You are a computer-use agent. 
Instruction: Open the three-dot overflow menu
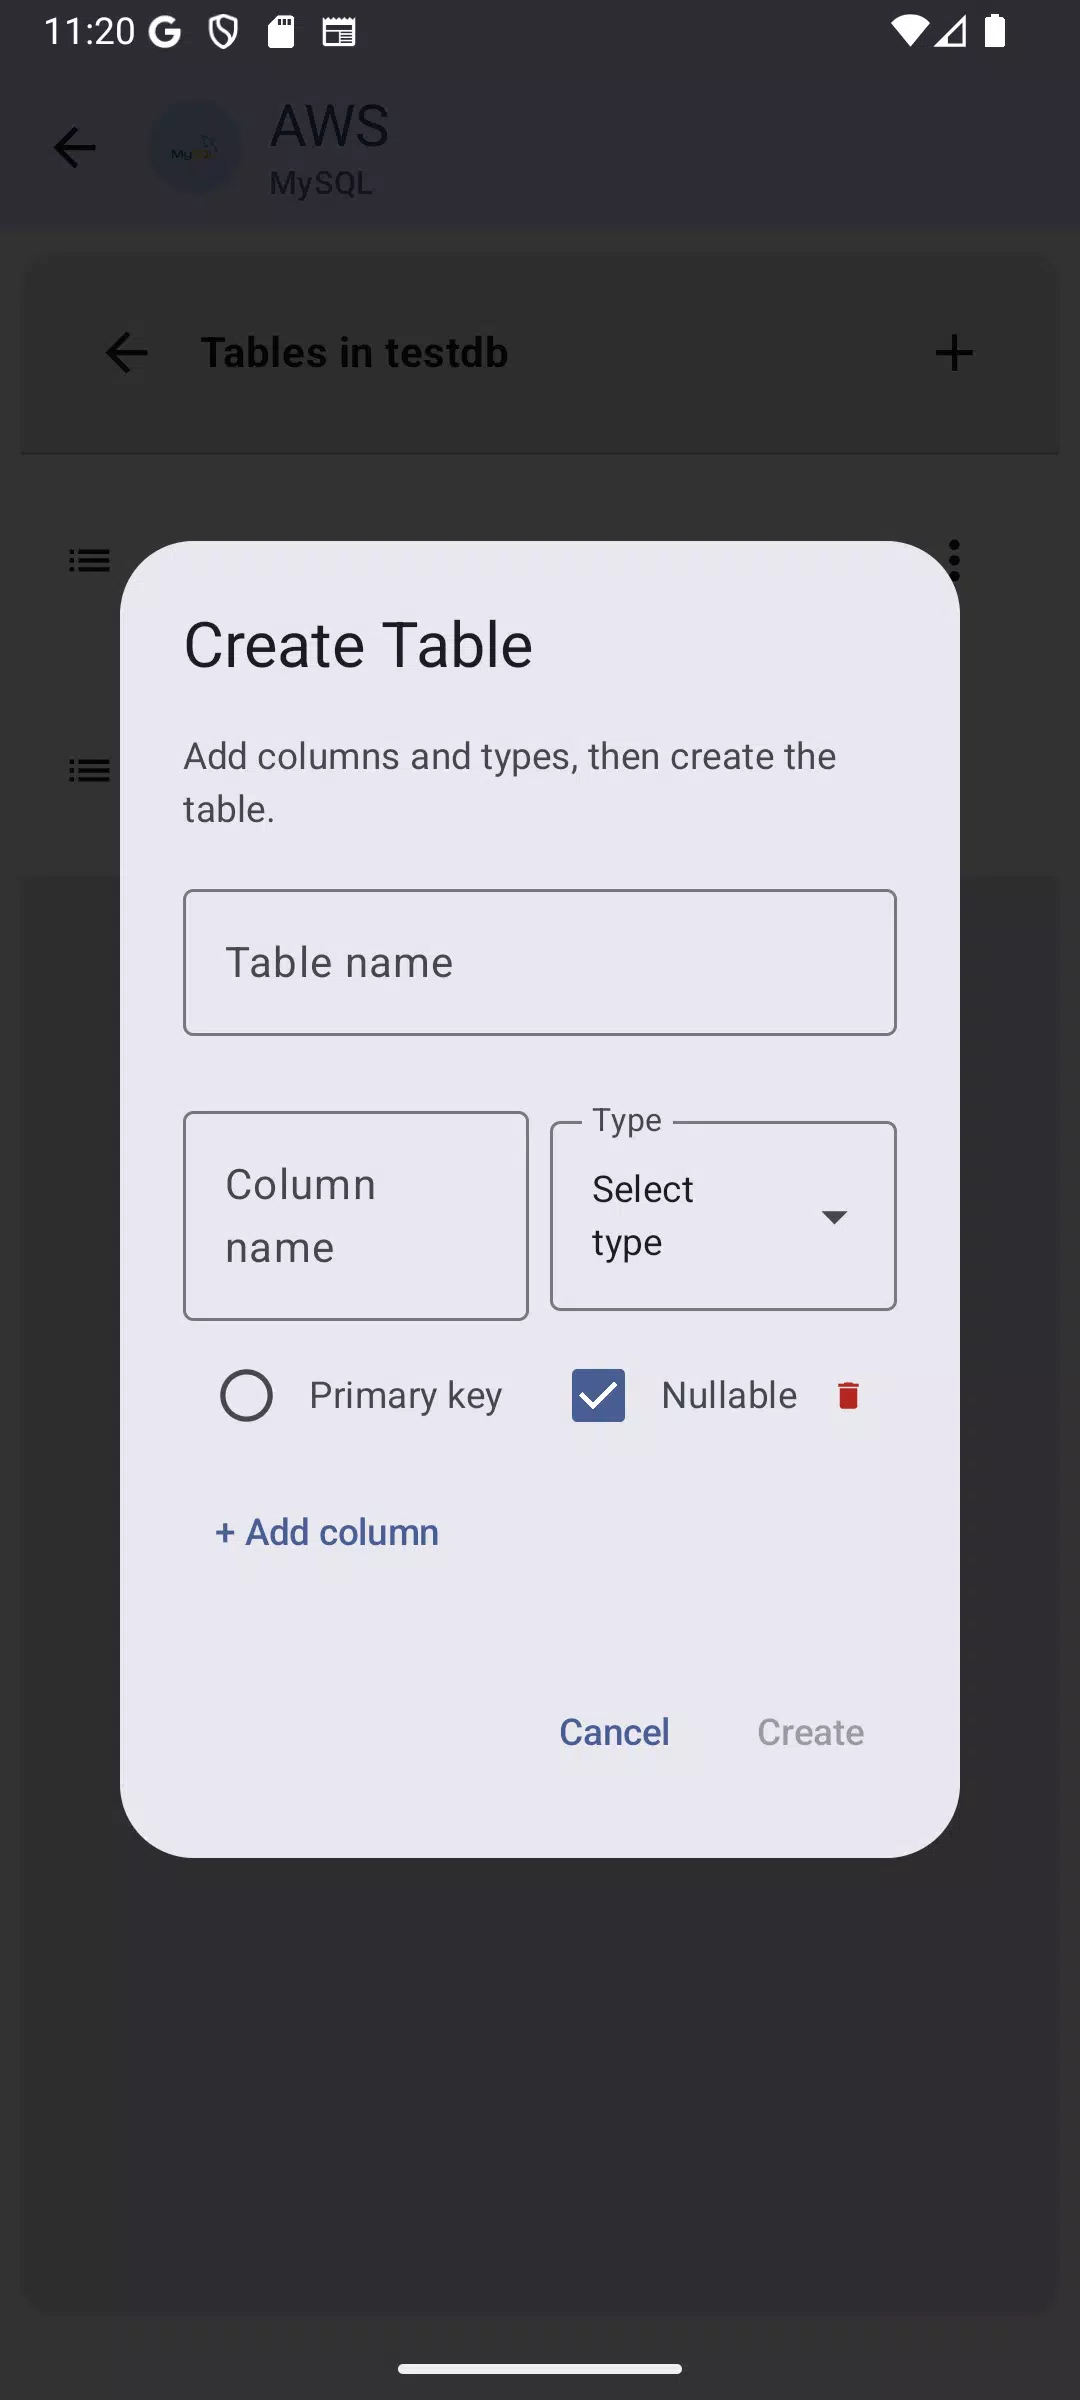click(x=954, y=560)
